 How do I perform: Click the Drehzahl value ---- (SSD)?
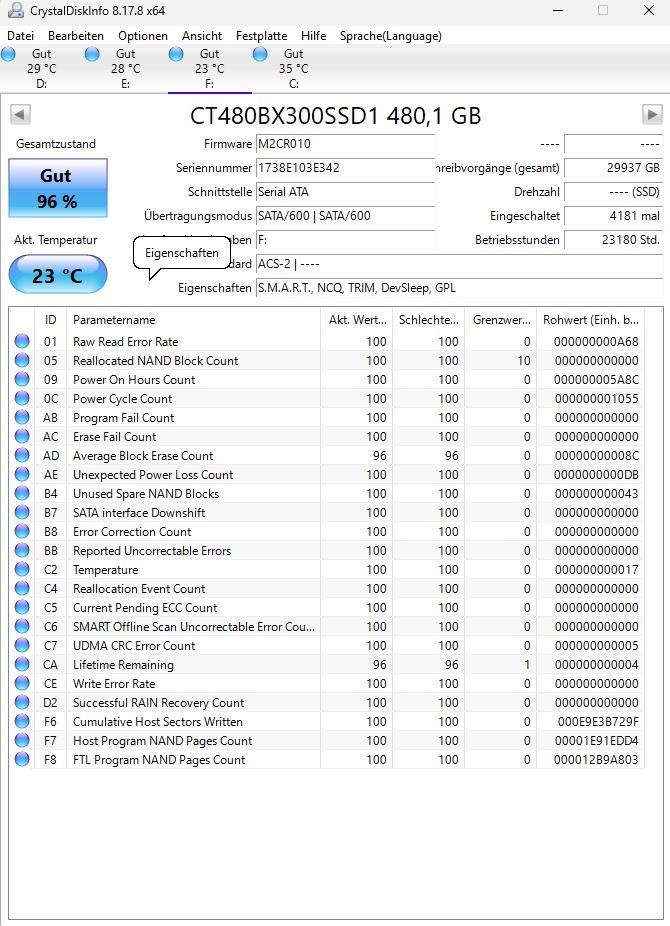click(613, 192)
